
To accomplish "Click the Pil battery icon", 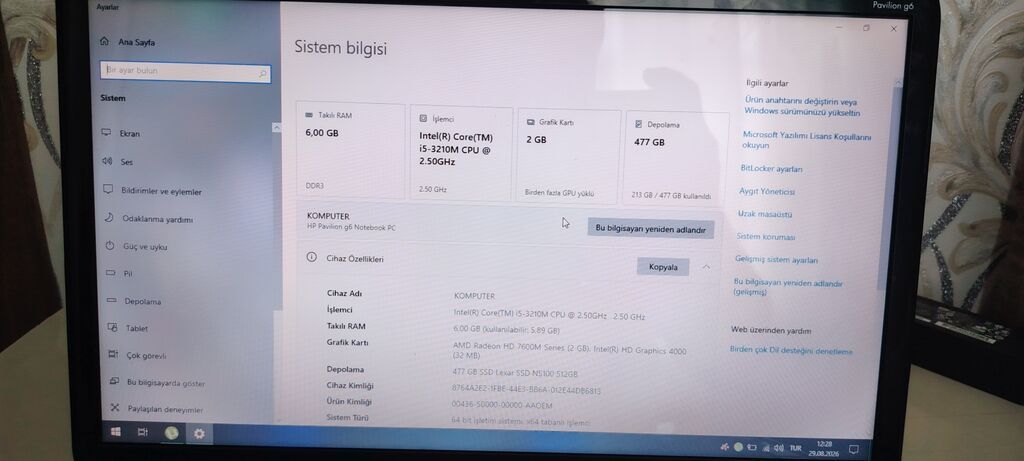I will pyautogui.click(x=110, y=273).
